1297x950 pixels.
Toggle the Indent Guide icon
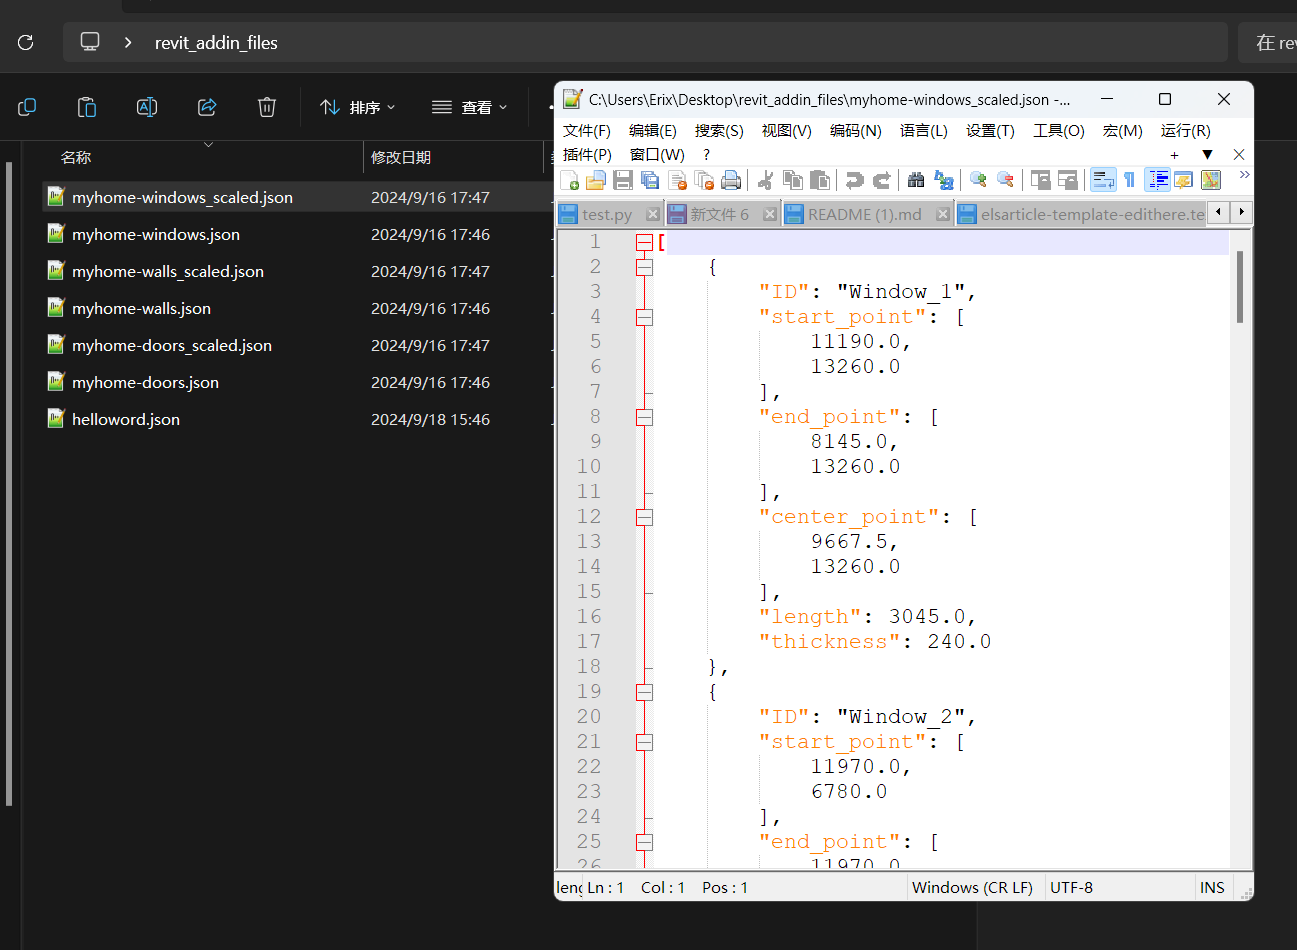(1158, 180)
